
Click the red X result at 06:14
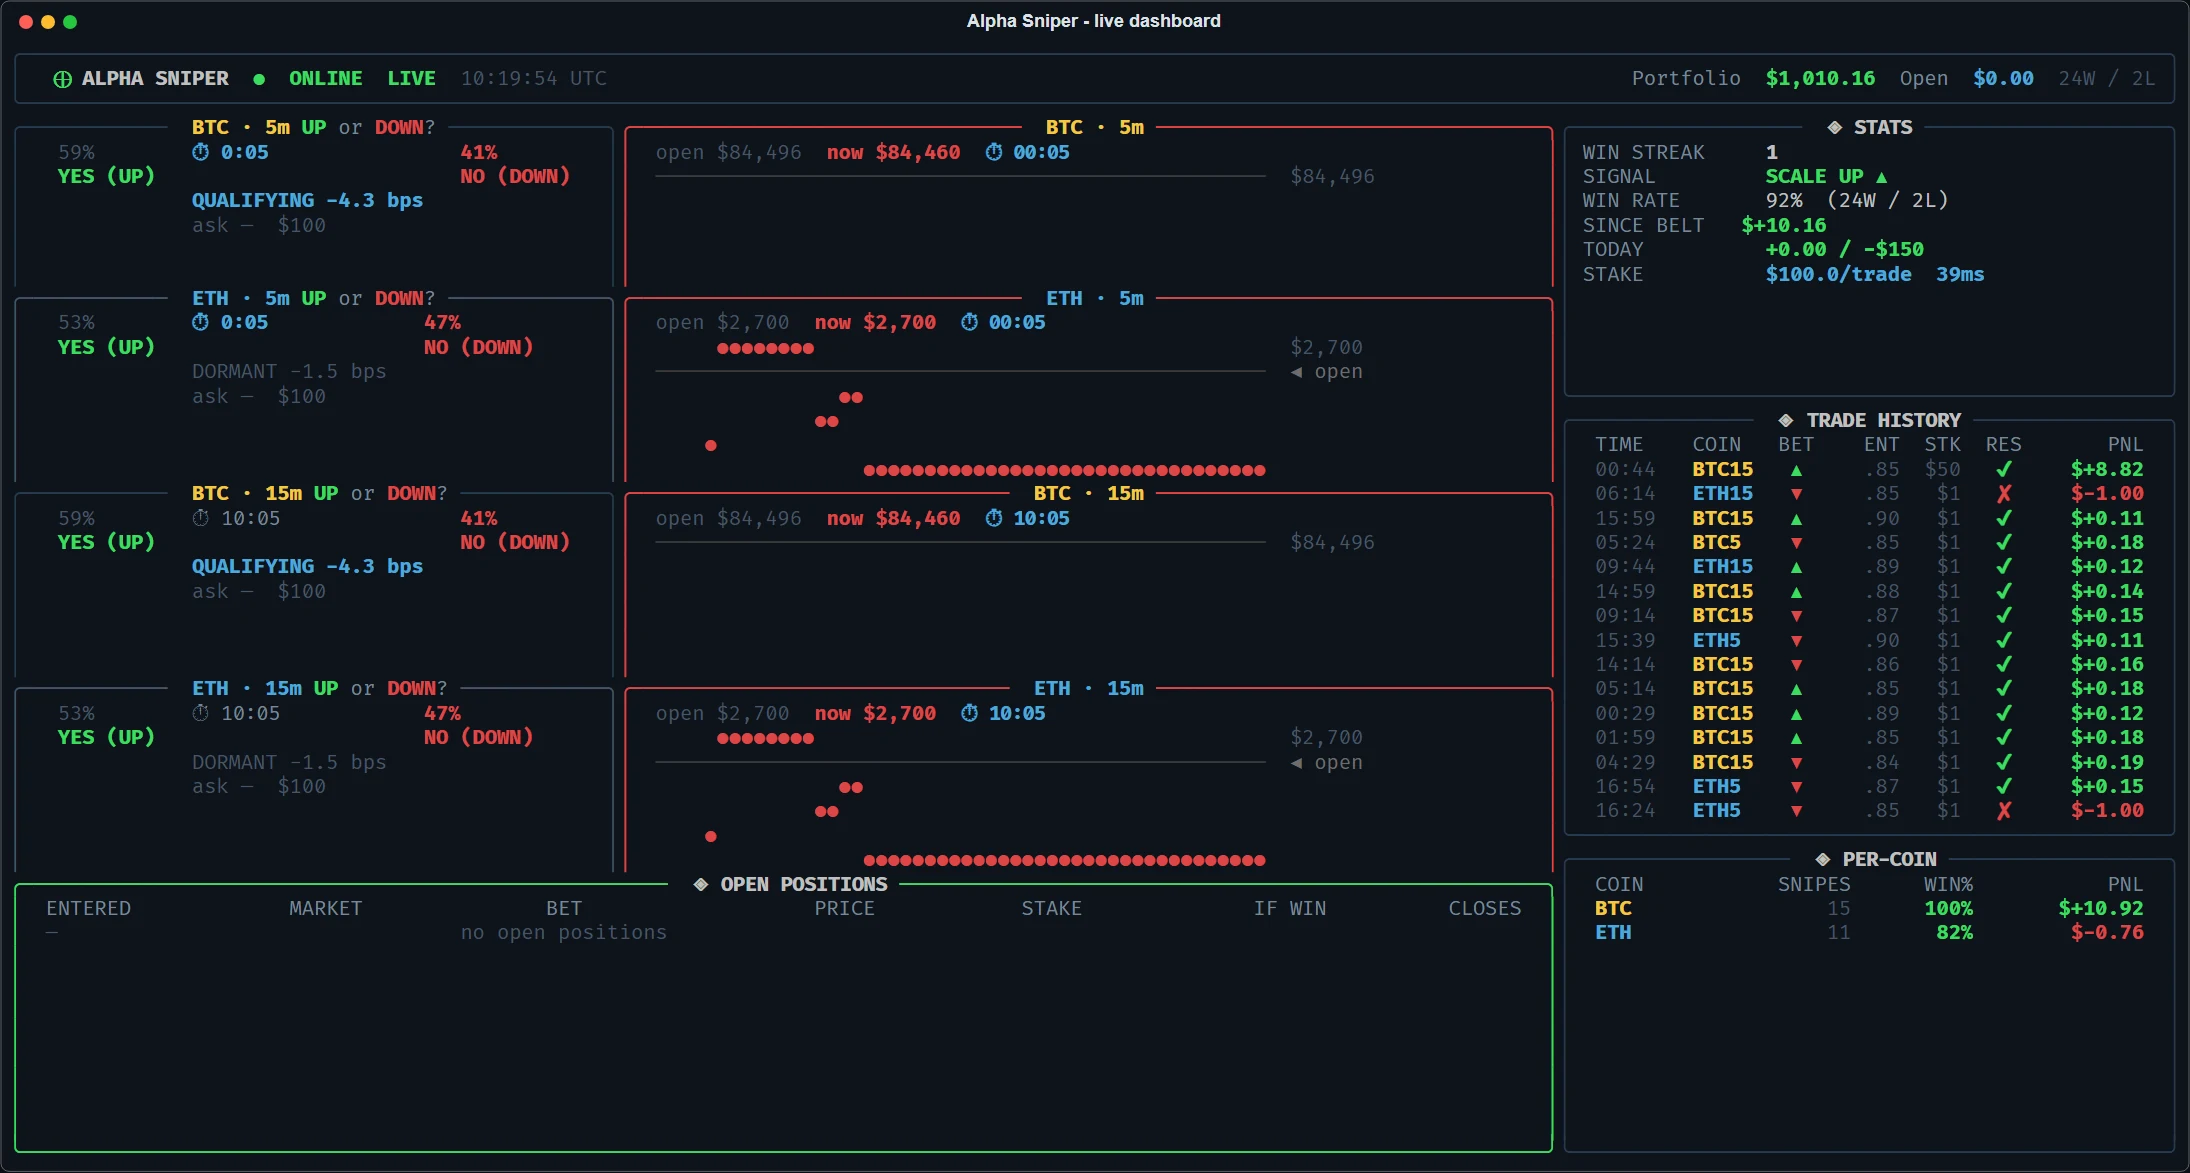tap(2004, 494)
